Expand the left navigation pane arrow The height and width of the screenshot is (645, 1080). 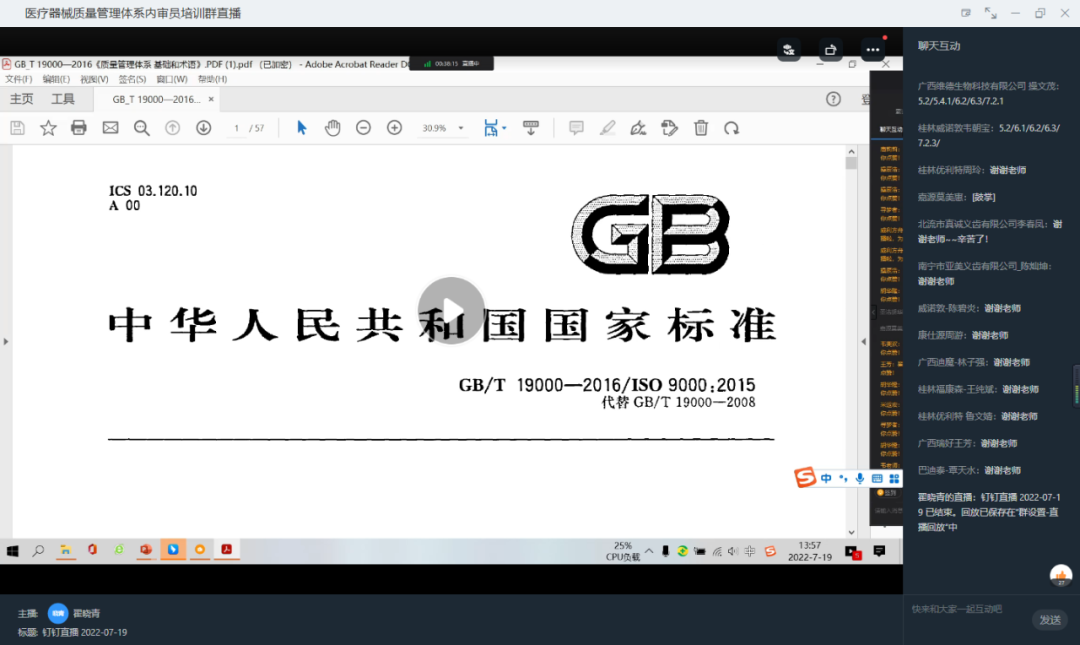(x=6, y=341)
